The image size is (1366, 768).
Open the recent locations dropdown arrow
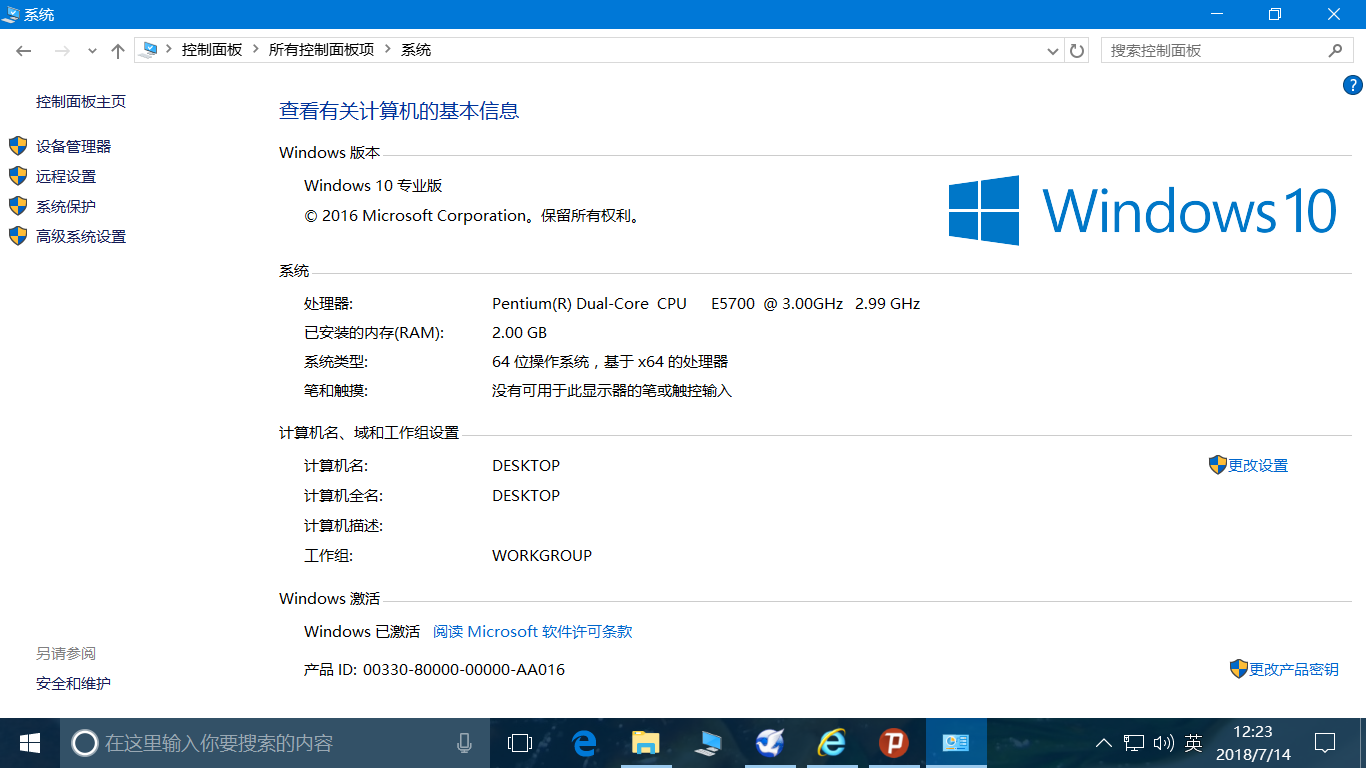pyautogui.click(x=92, y=50)
